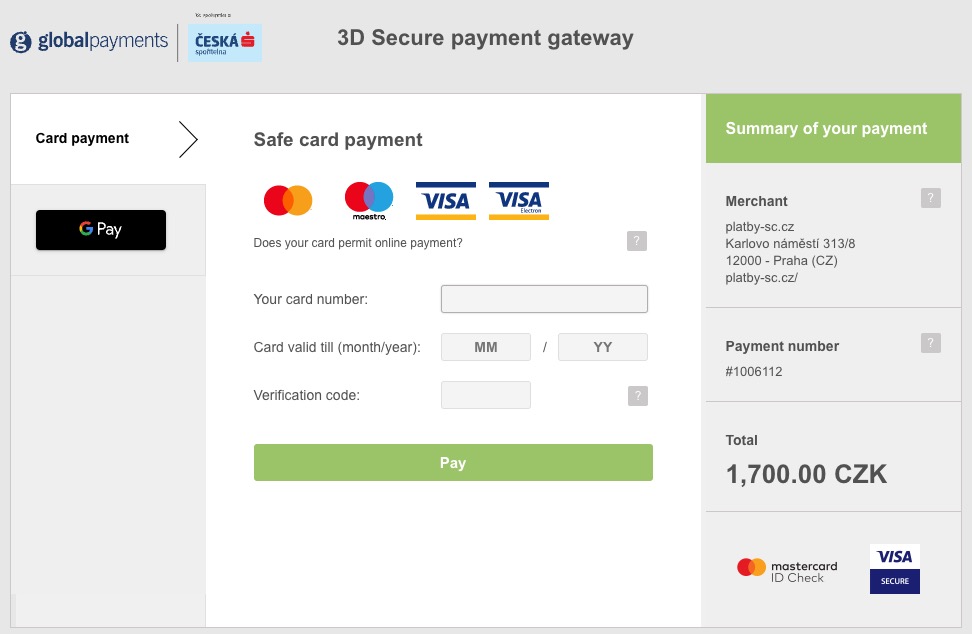972x634 pixels.
Task: Click the arrow next to Card payment
Action: [x=188, y=140]
